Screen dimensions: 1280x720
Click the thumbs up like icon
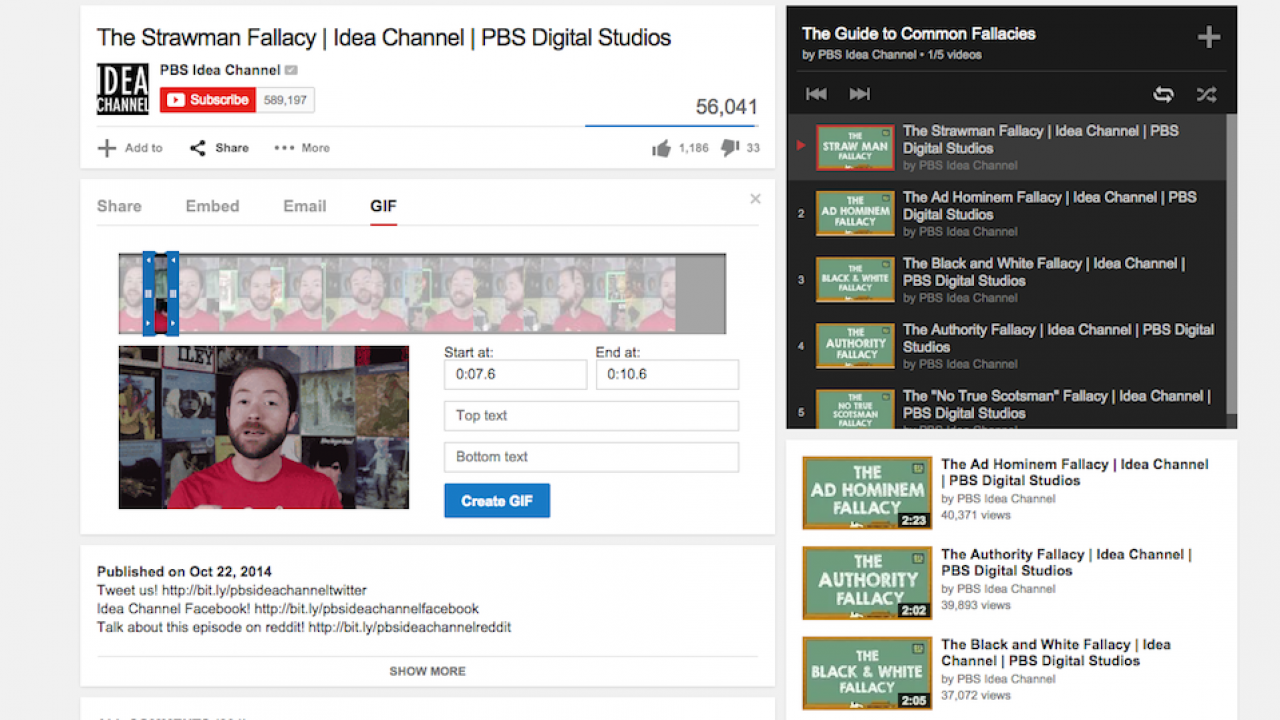(x=661, y=148)
